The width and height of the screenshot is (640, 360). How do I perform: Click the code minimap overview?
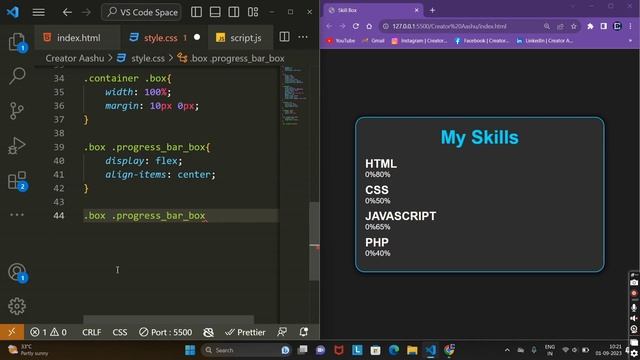coord(294,96)
